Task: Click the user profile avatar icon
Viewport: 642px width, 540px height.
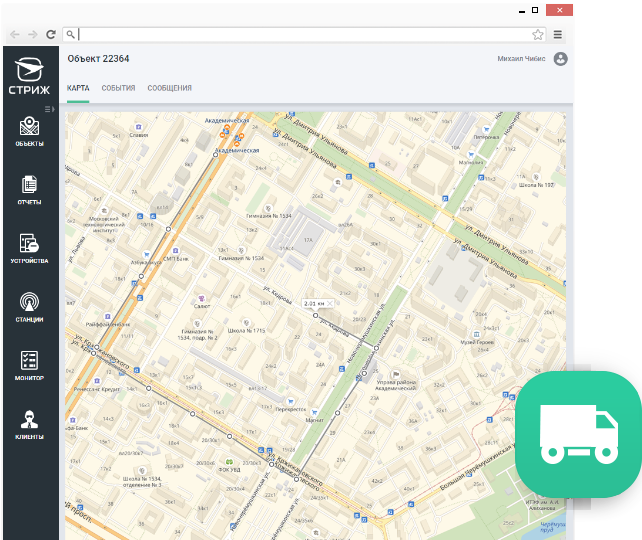Action: pyautogui.click(x=560, y=59)
